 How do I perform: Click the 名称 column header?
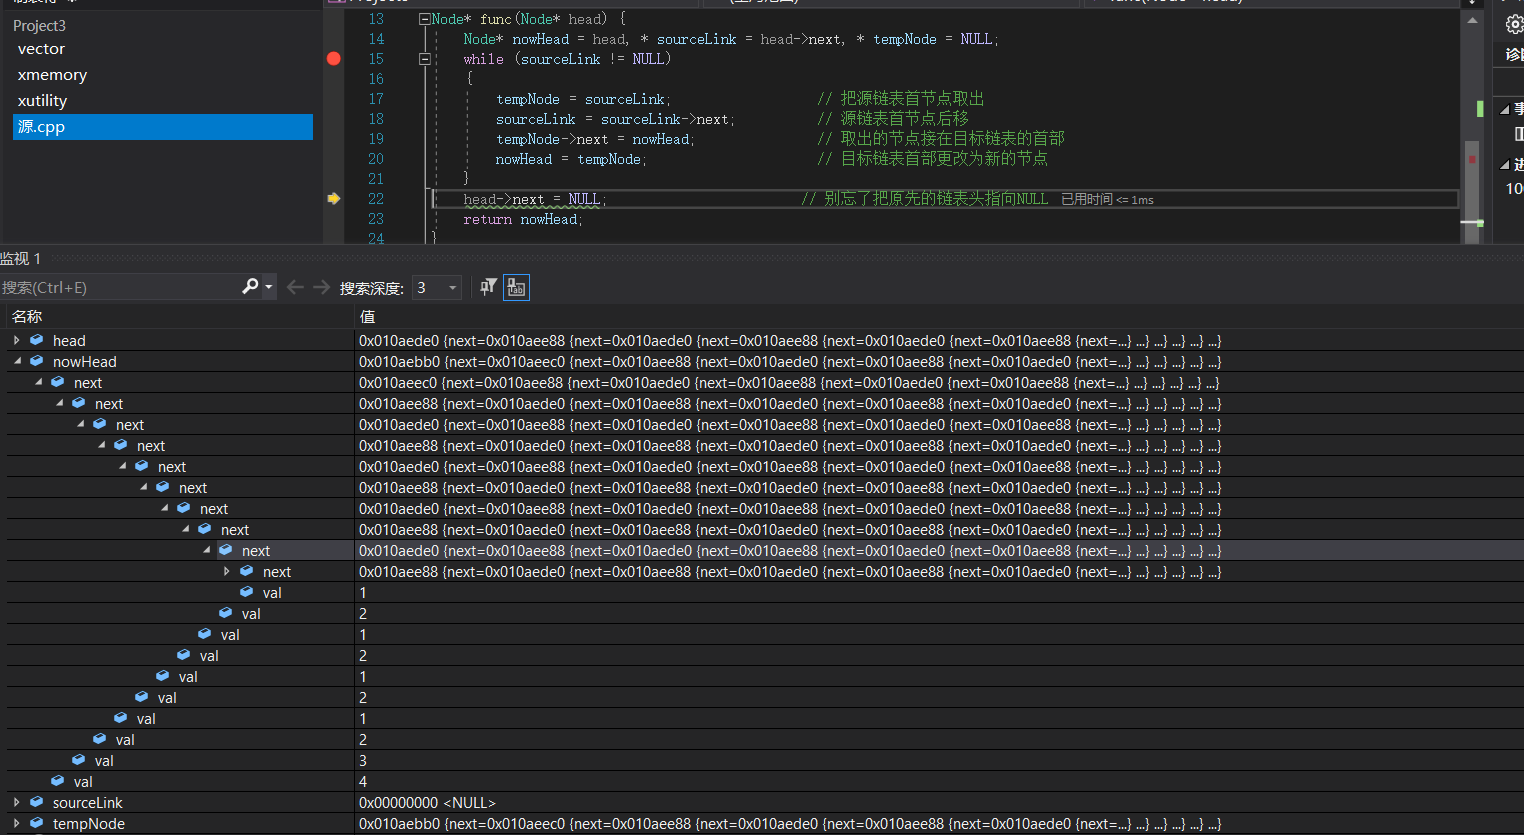coord(27,317)
